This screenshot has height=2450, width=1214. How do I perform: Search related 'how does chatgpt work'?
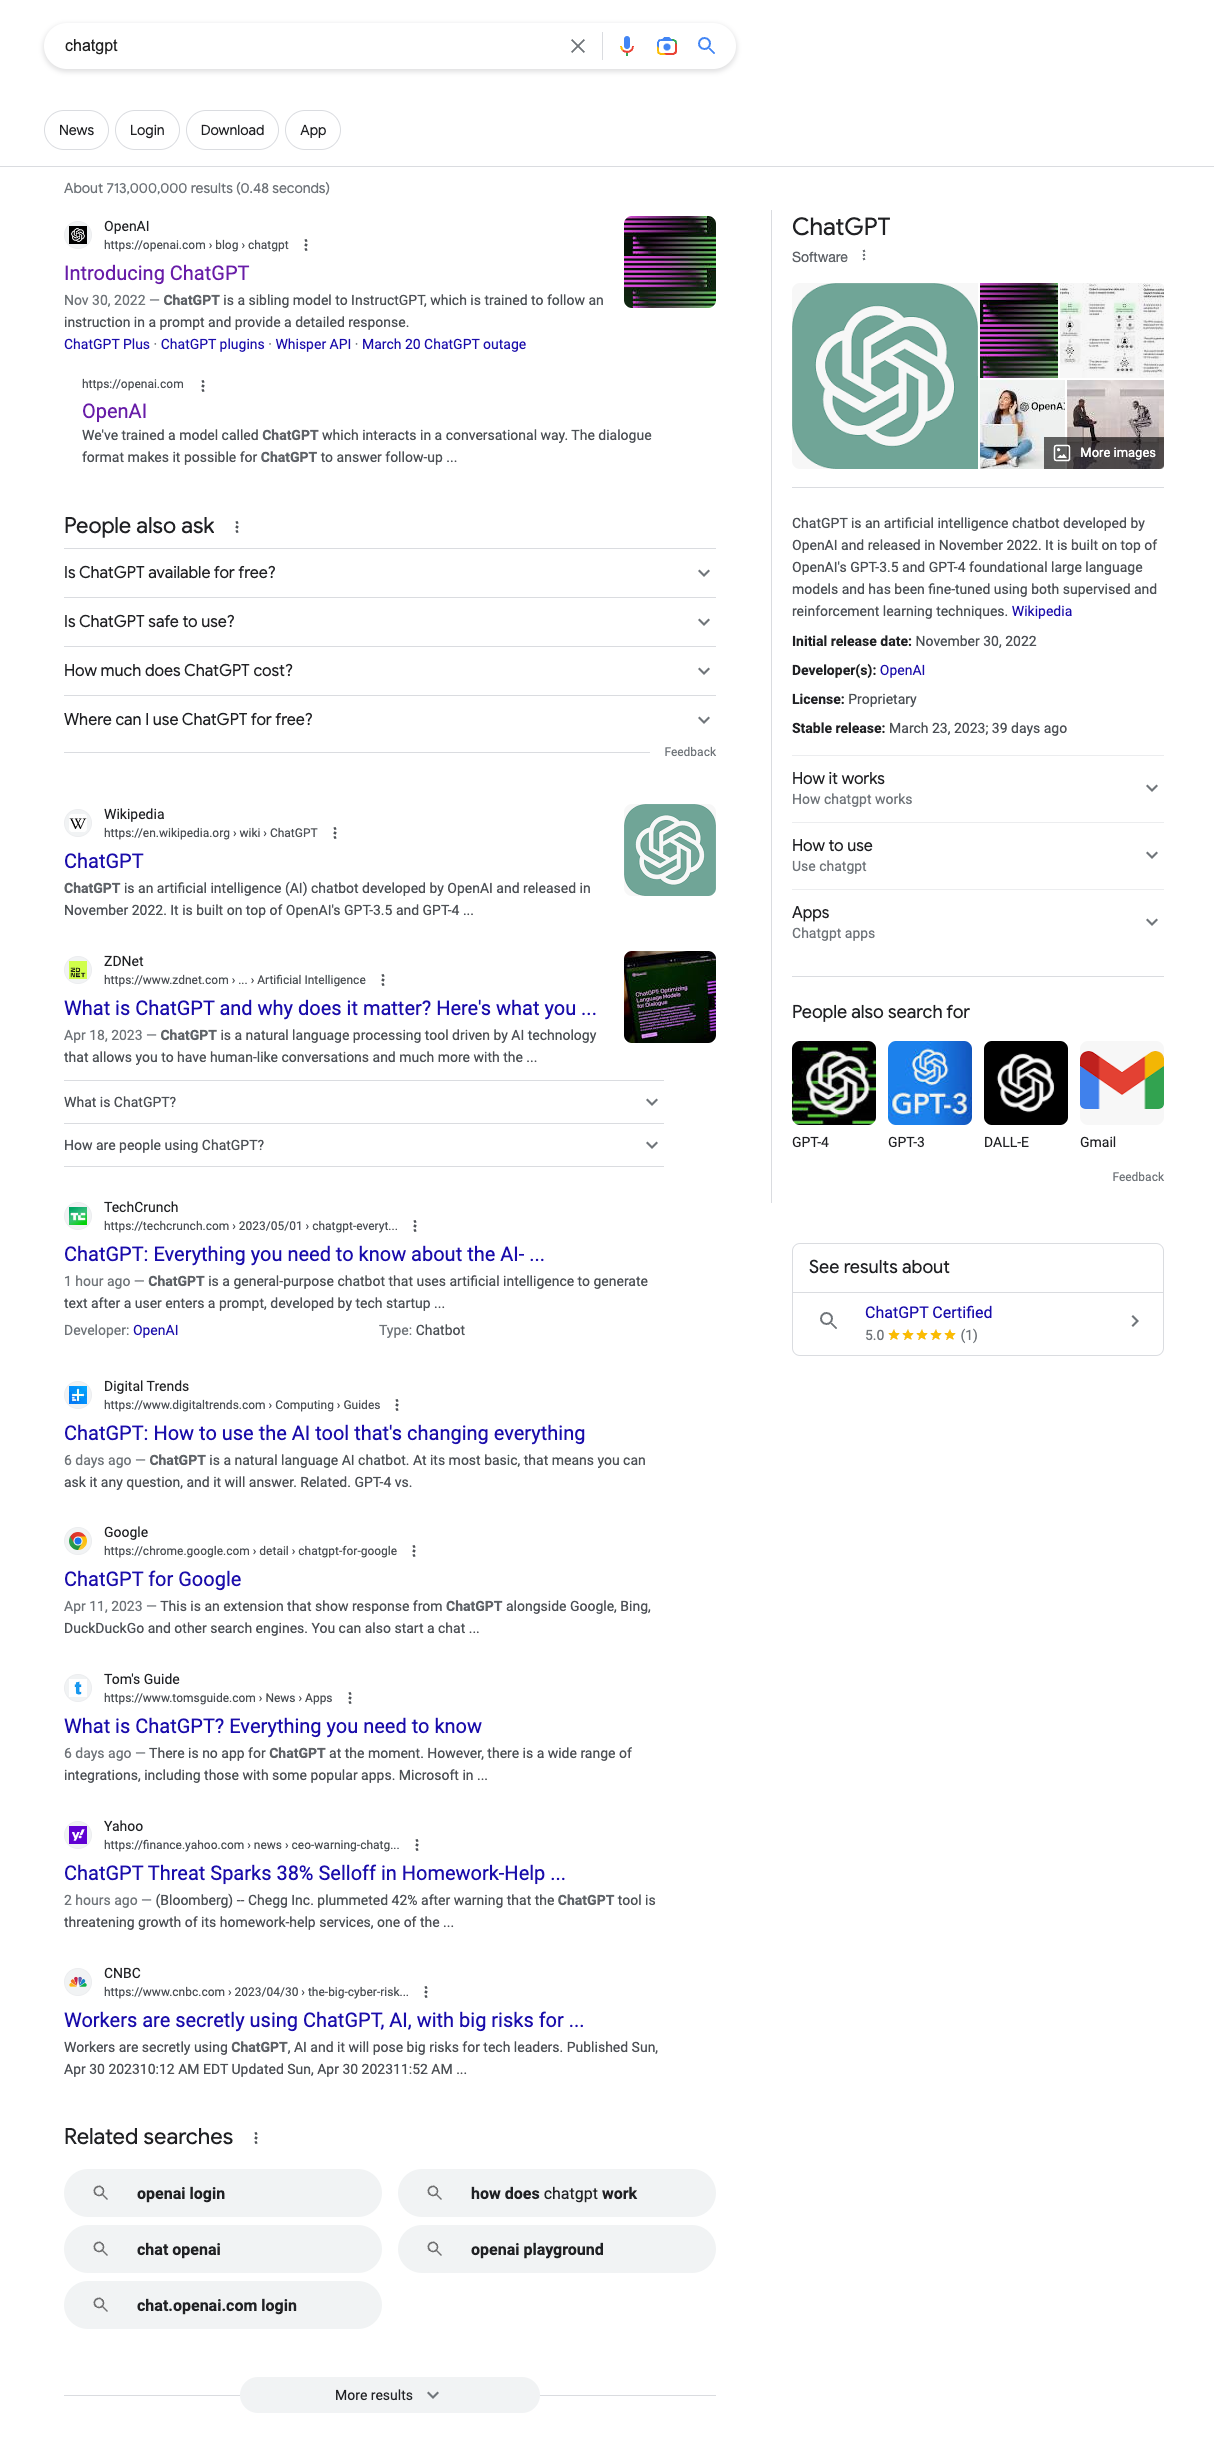[557, 2193]
